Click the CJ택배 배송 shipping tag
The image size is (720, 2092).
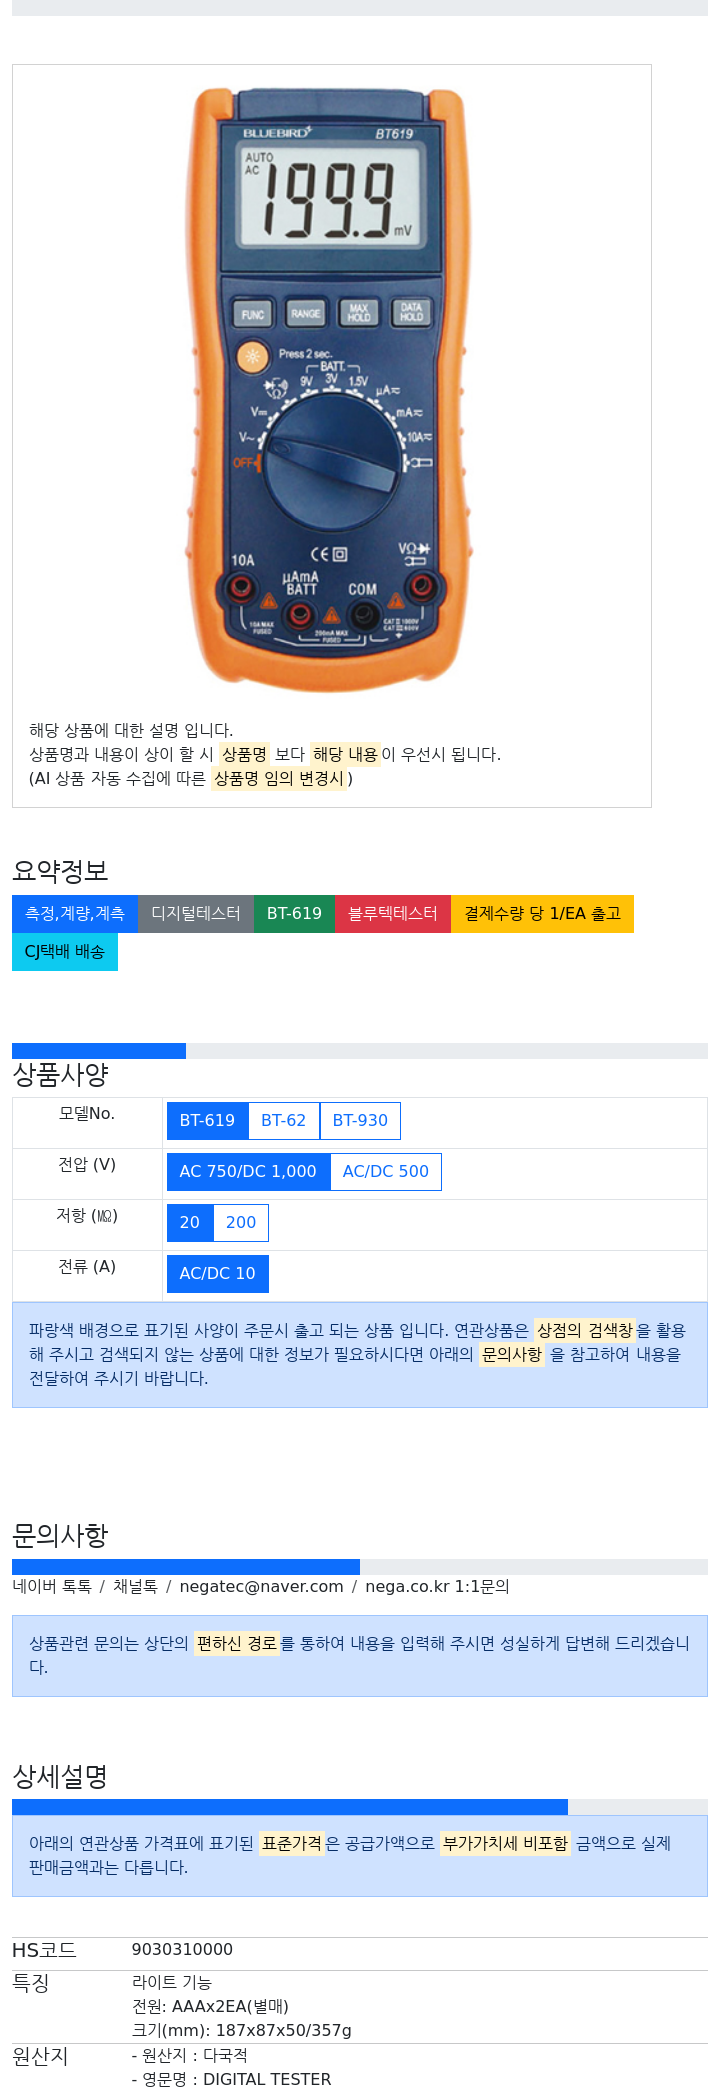pos(65,952)
